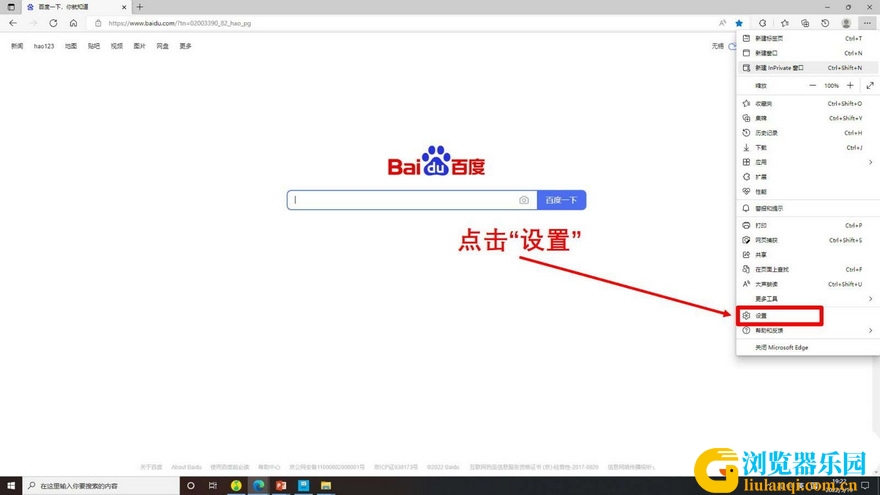Click the 百度一下 search button
The height and width of the screenshot is (495, 880).
coord(561,200)
